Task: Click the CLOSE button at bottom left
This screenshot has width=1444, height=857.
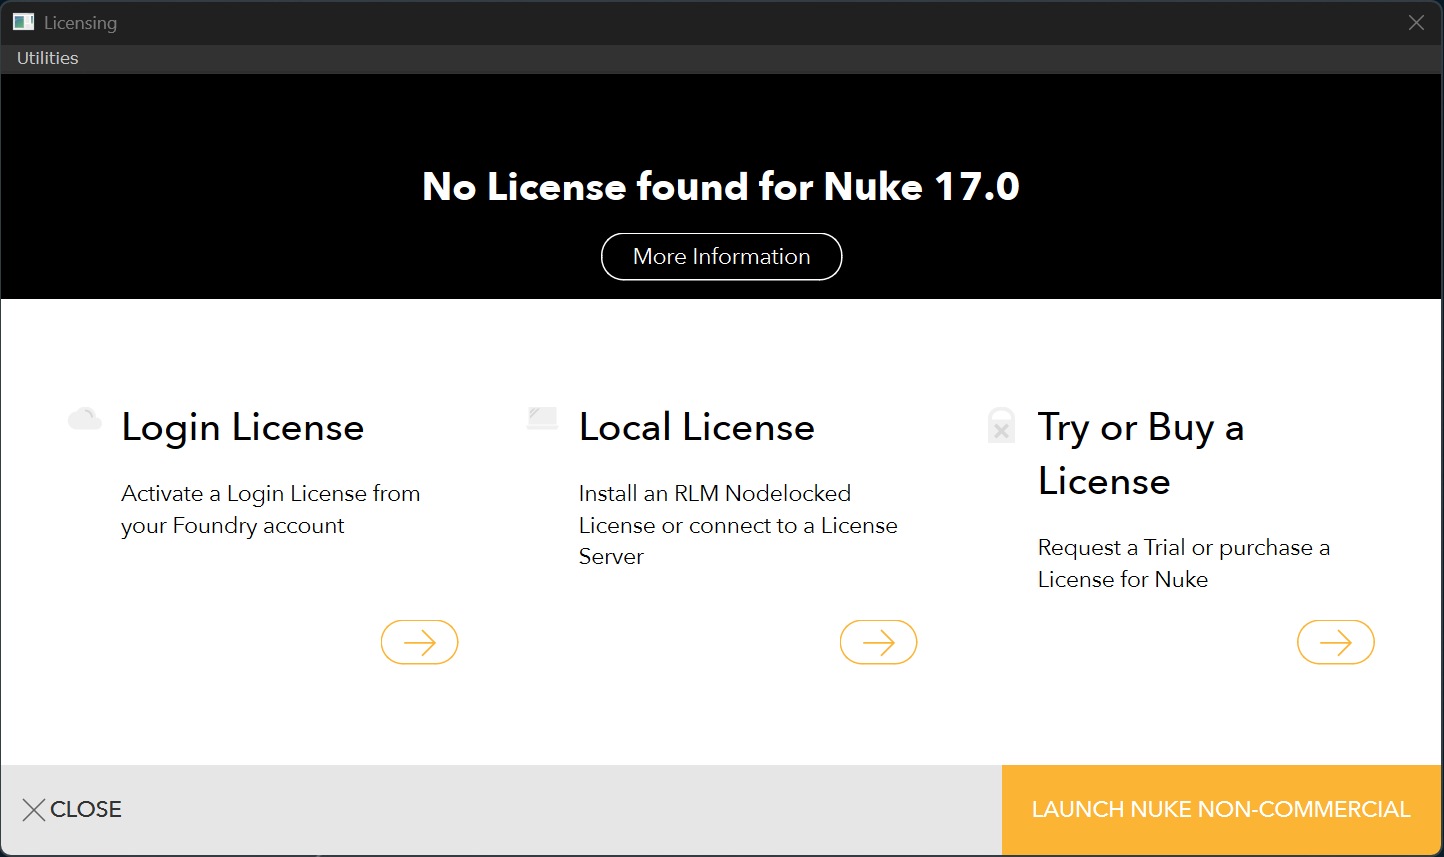Action: (x=72, y=810)
